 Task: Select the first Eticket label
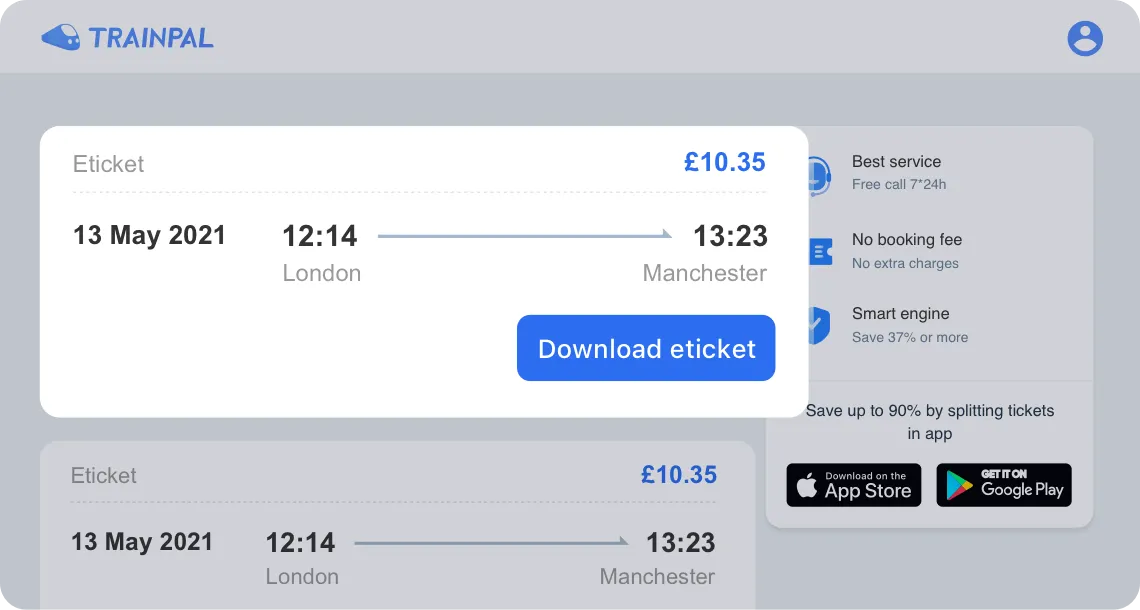108,164
